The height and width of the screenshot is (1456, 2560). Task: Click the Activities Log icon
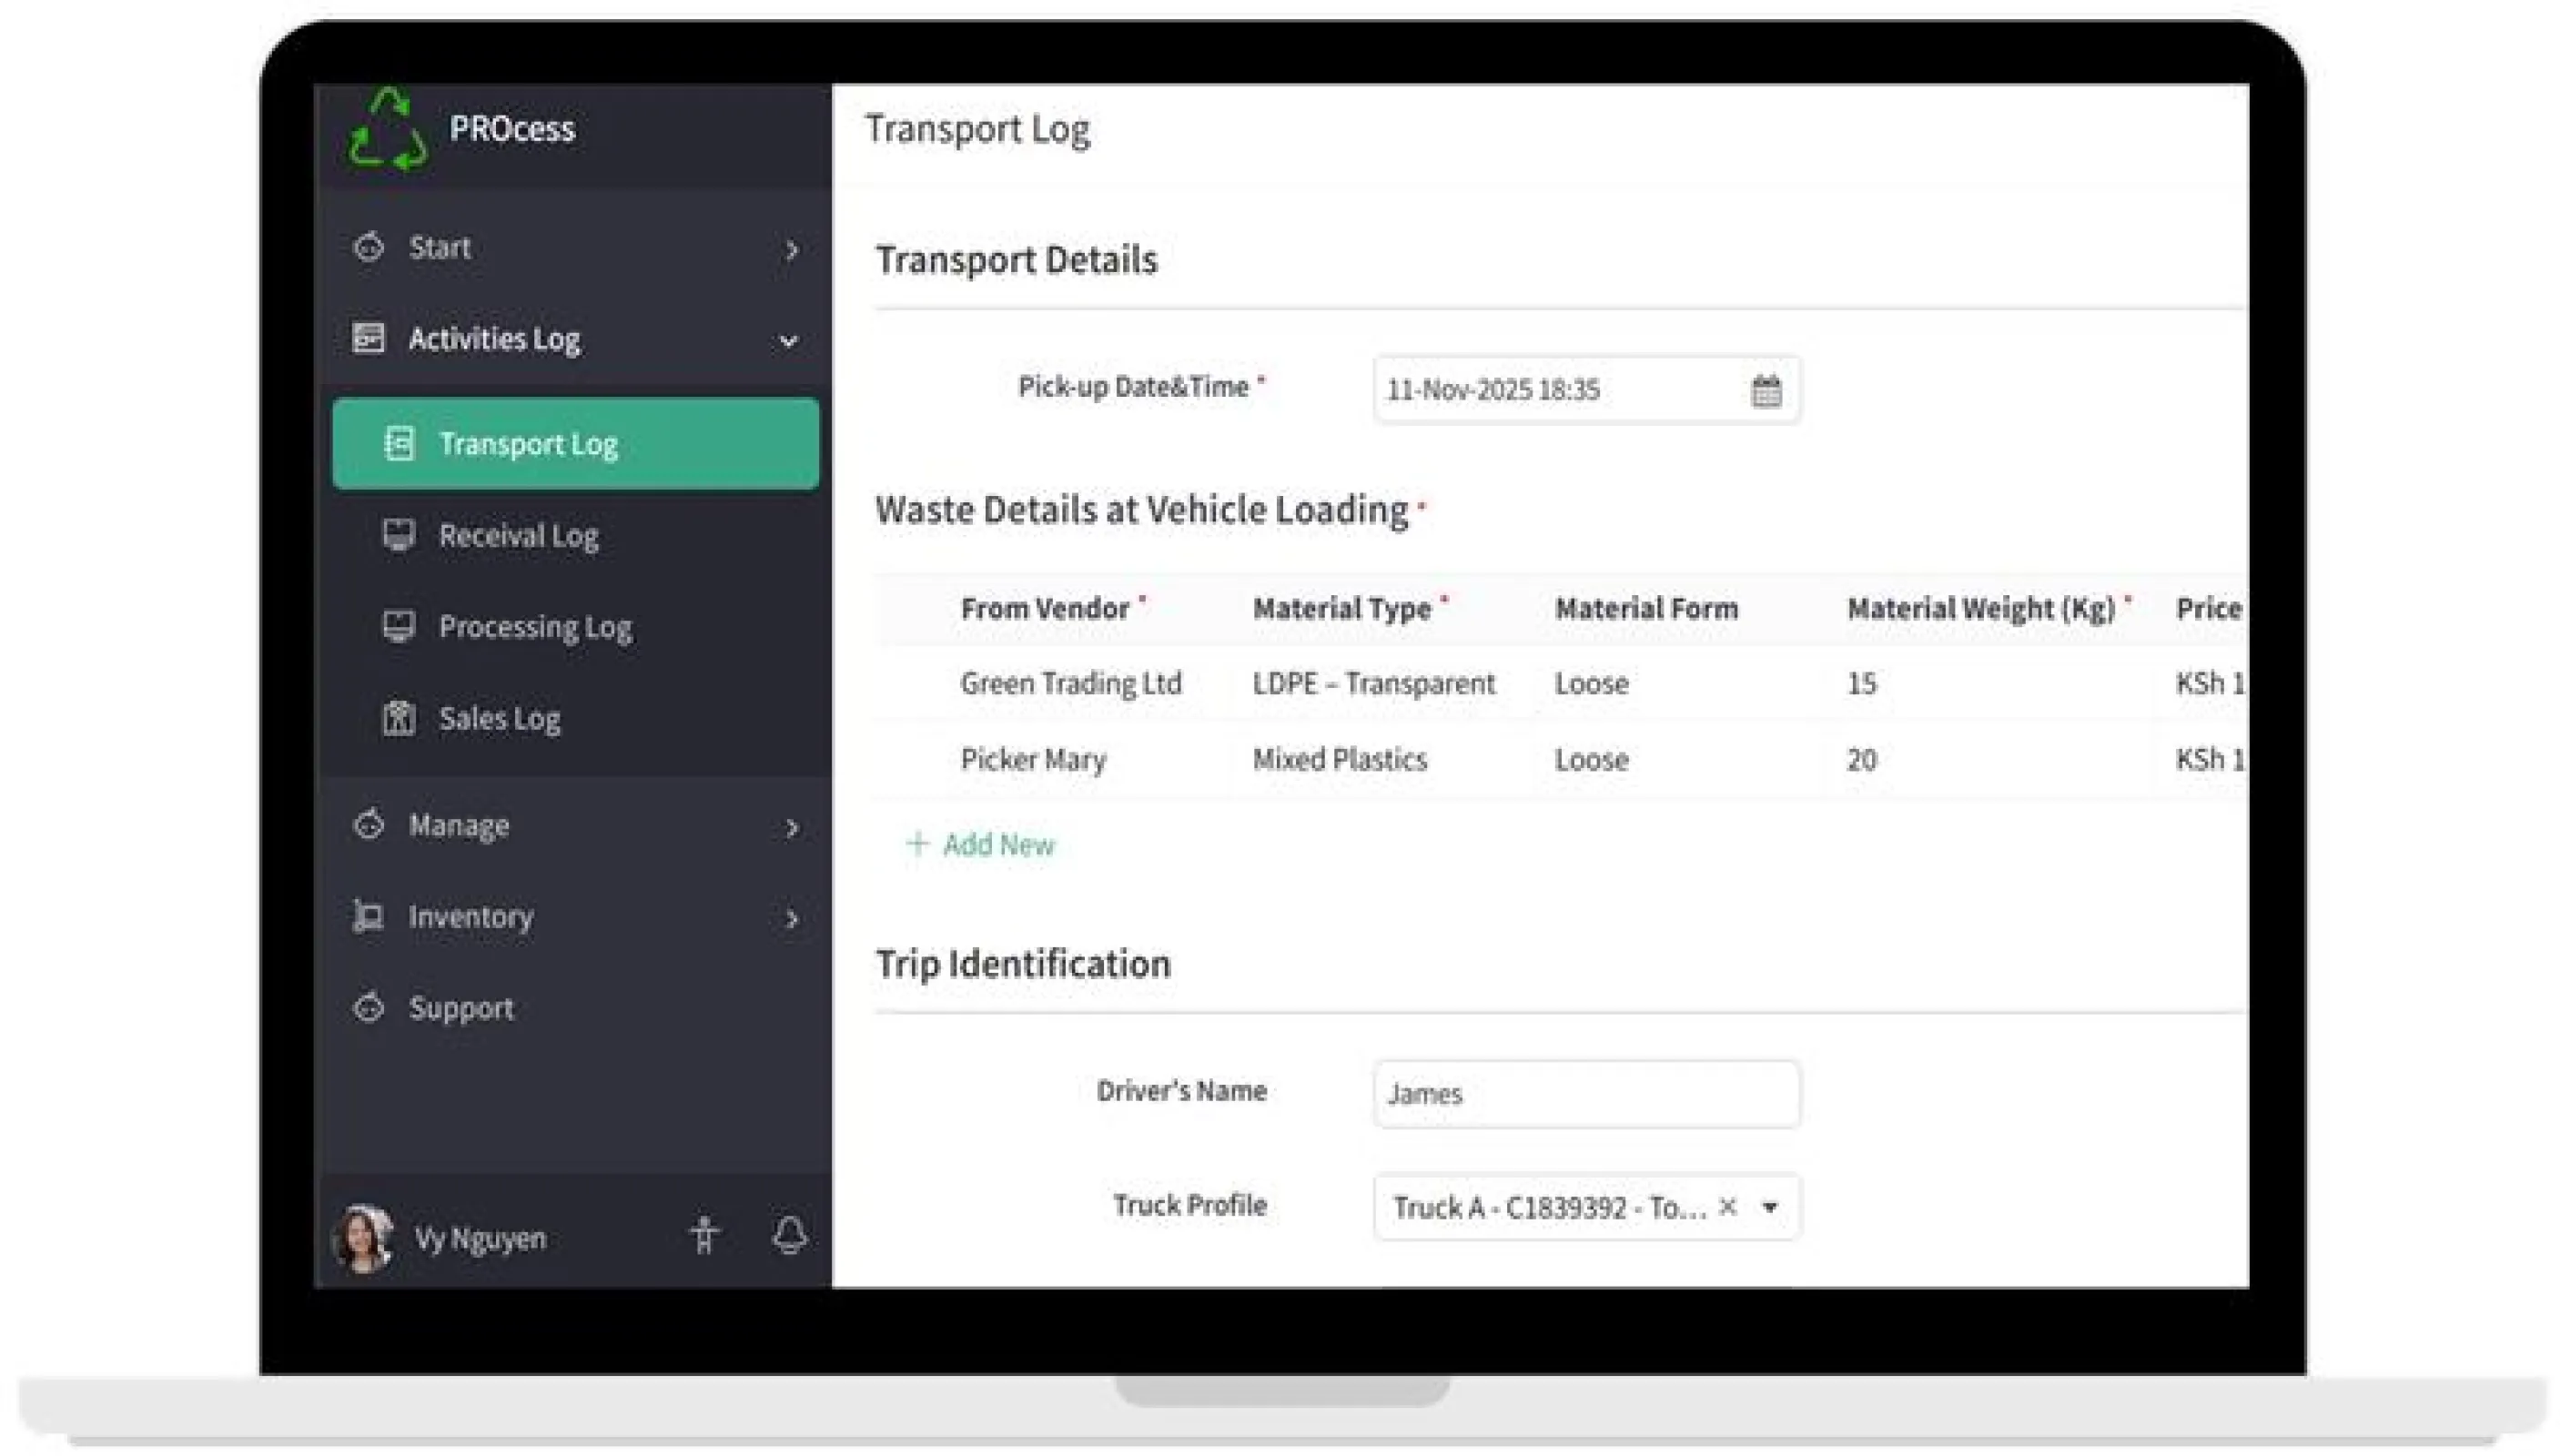coord(368,338)
